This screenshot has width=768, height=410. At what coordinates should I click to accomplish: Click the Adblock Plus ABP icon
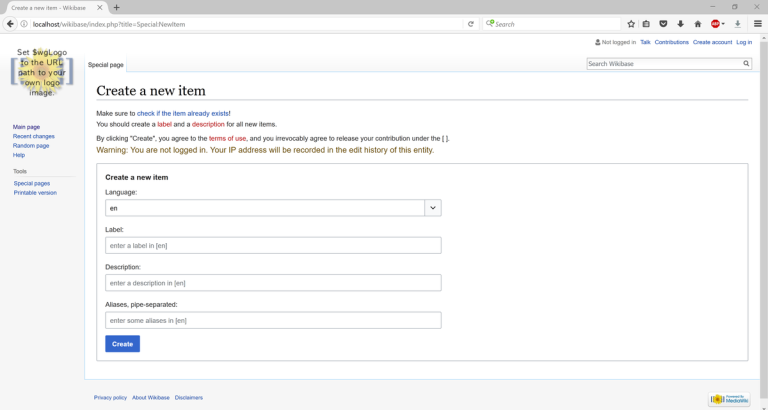pos(716,24)
